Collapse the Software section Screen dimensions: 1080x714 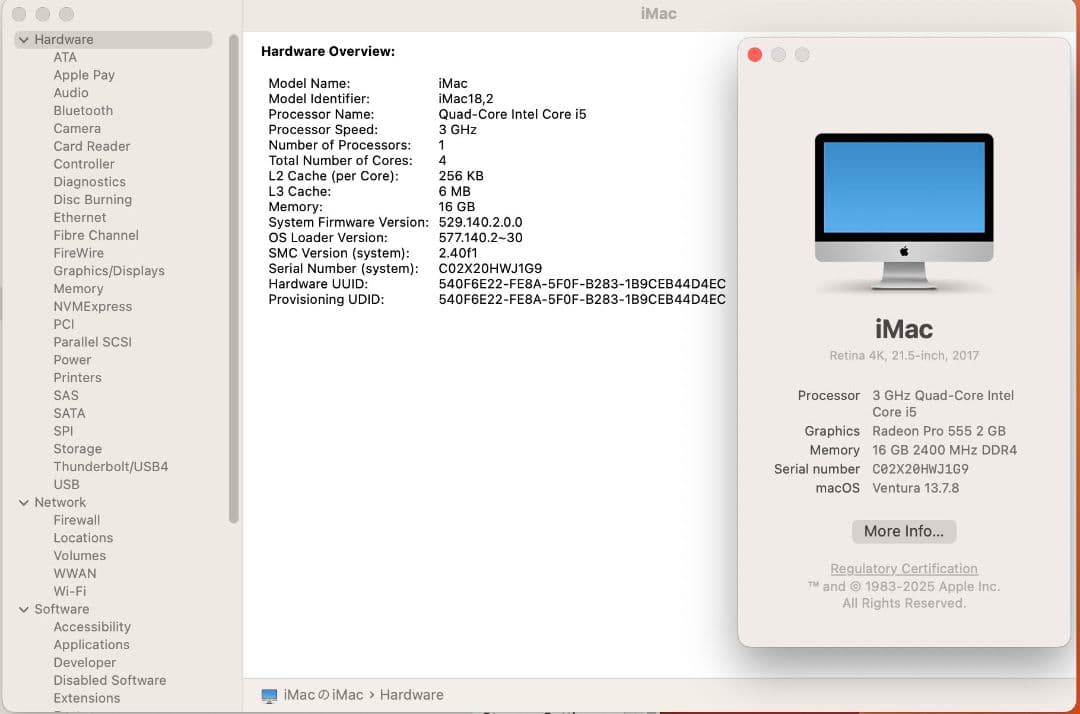click(x=23, y=609)
